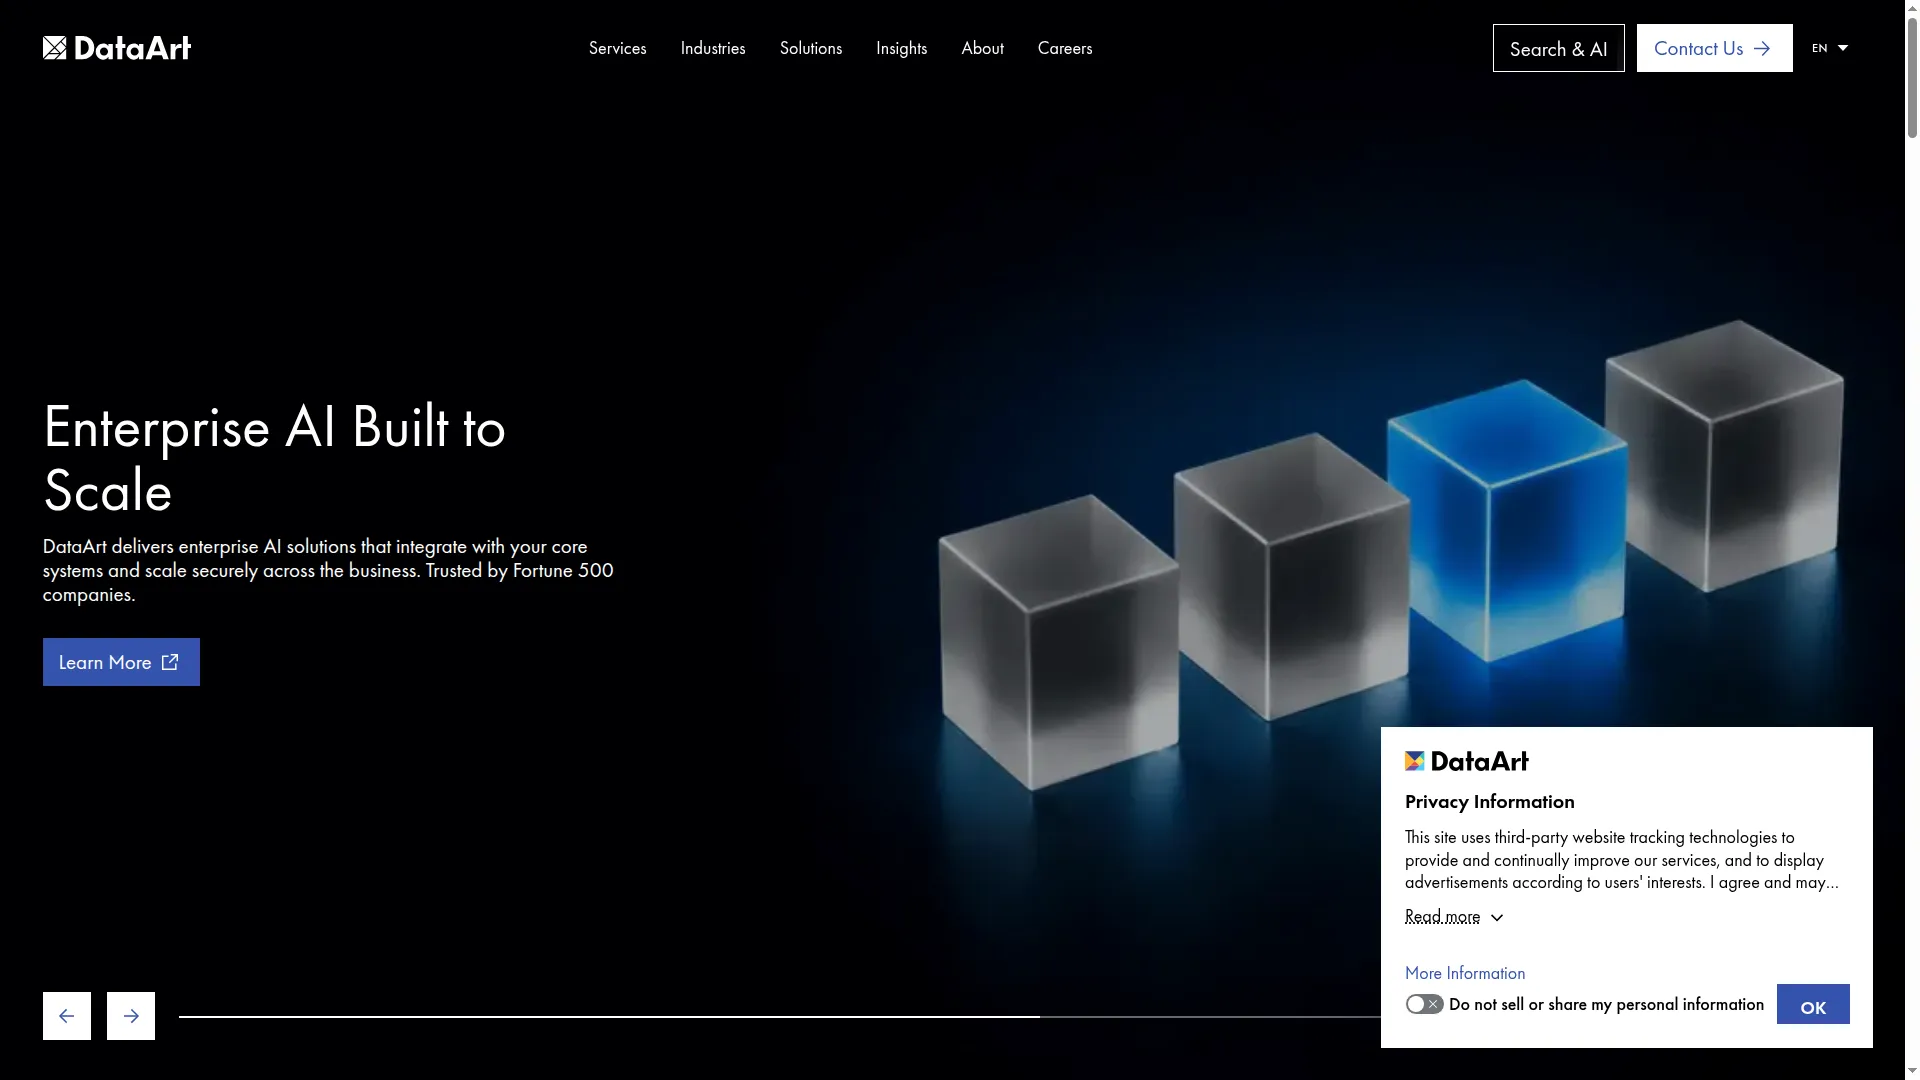Click the Learn More button

click(121, 662)
